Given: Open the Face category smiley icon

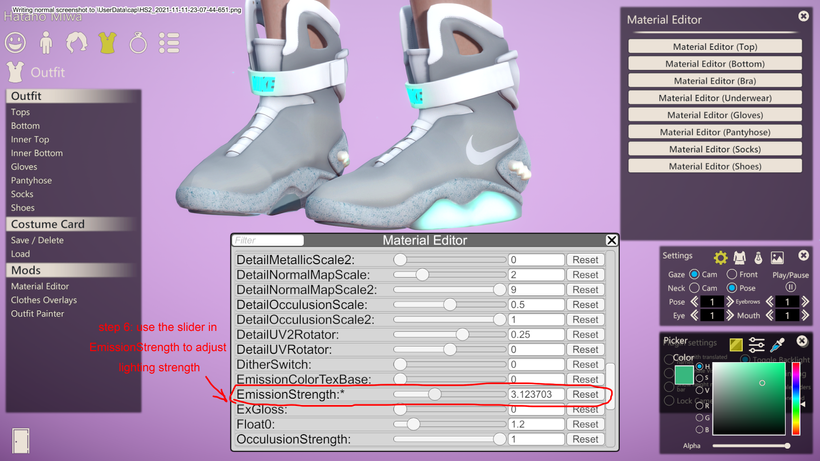Looking at the screenshot, I should point(15,42).
